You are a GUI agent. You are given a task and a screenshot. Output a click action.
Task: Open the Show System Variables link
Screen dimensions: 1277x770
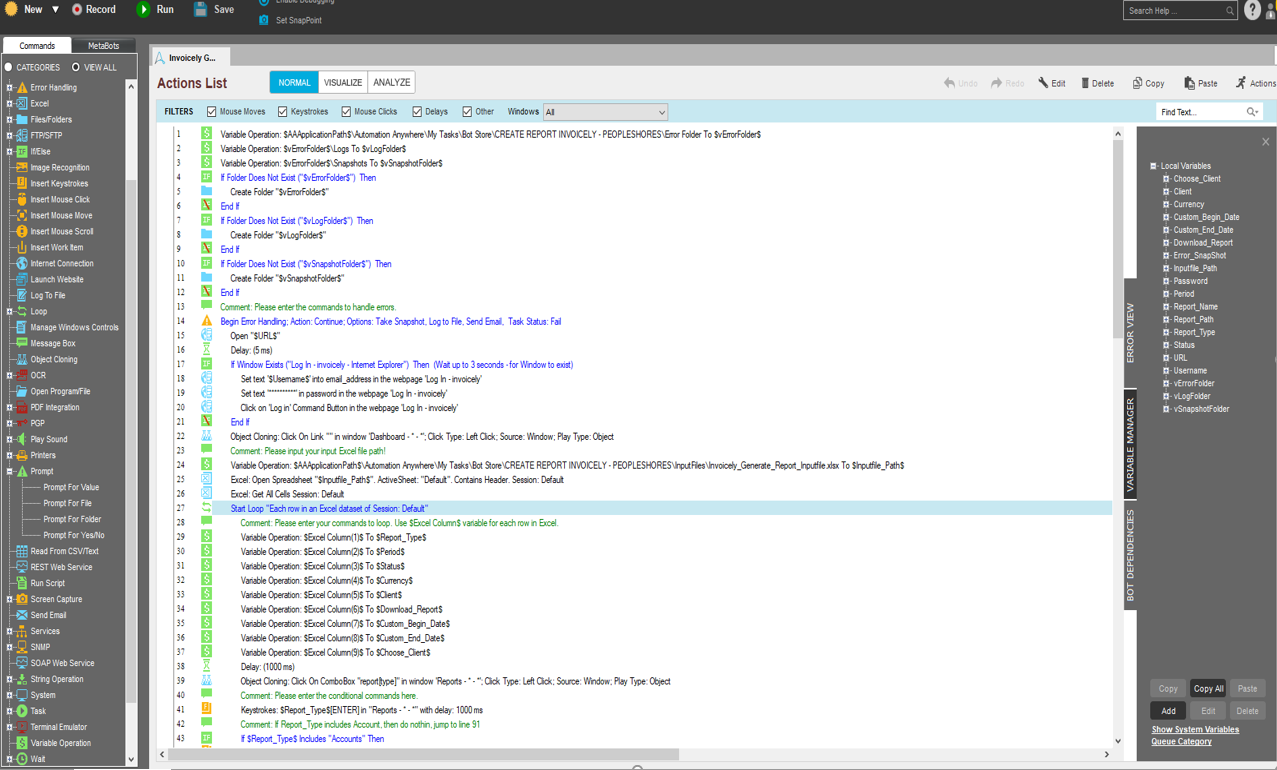(x=1195, y=730)
